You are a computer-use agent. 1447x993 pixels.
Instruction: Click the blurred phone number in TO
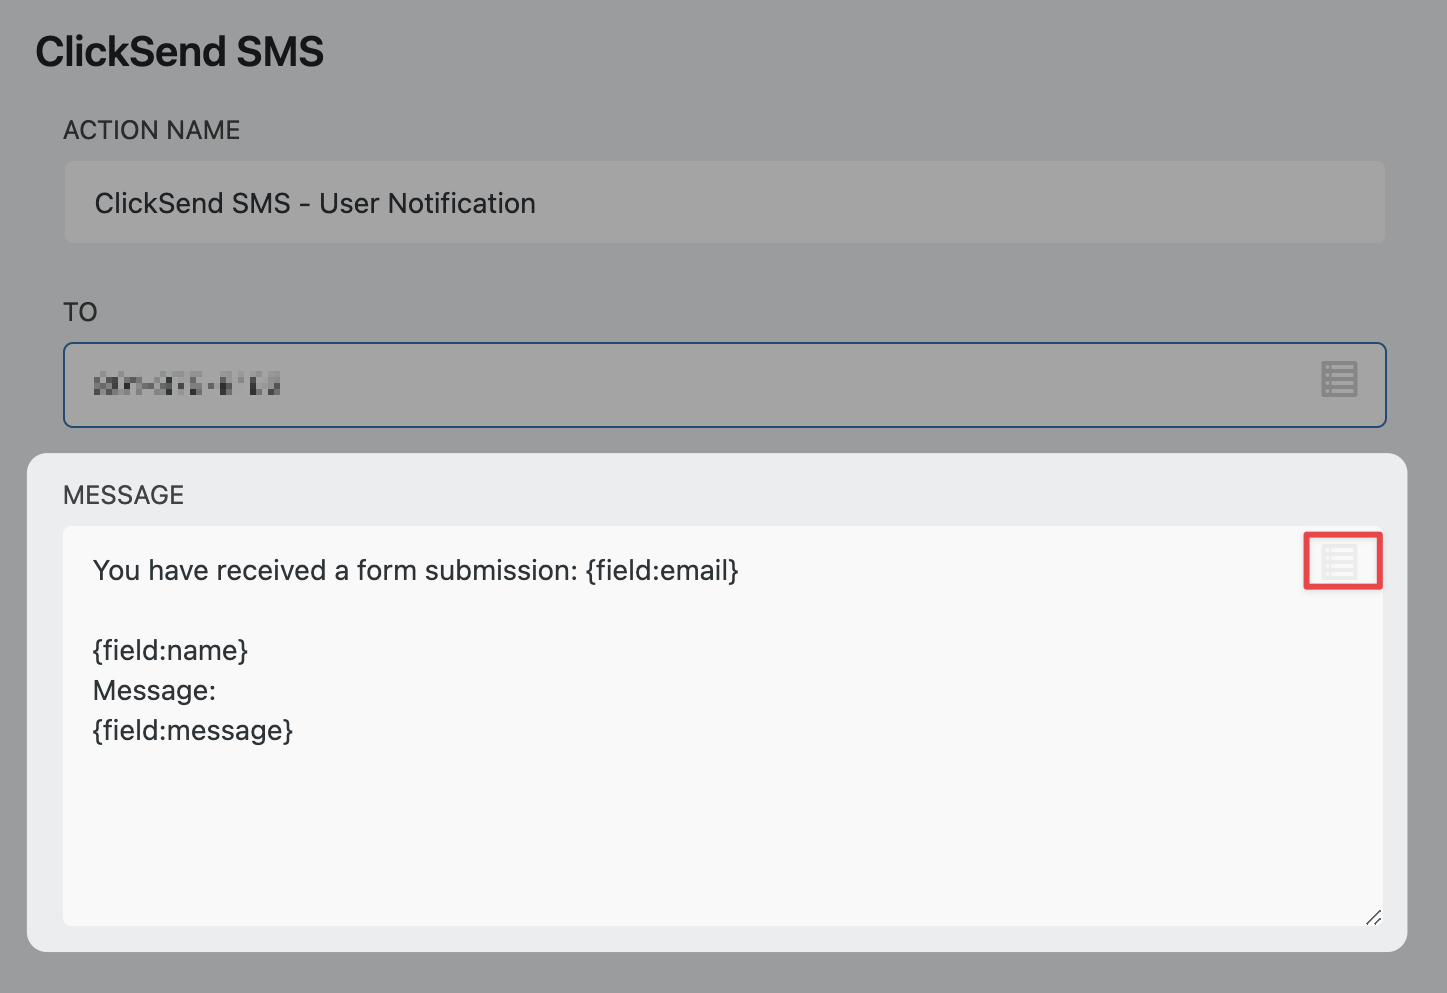[x=187, y=384]
